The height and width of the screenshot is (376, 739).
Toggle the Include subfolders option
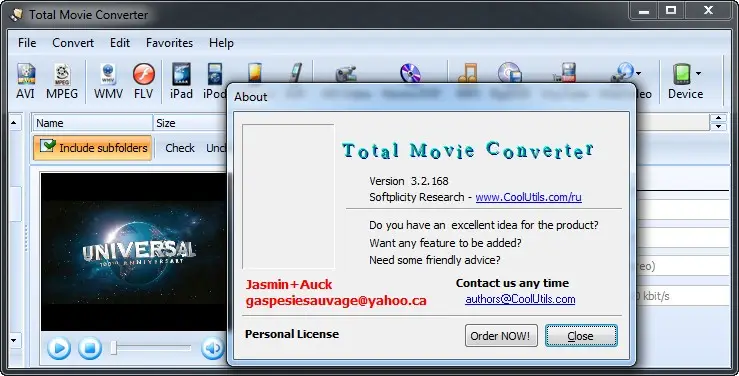93,148
